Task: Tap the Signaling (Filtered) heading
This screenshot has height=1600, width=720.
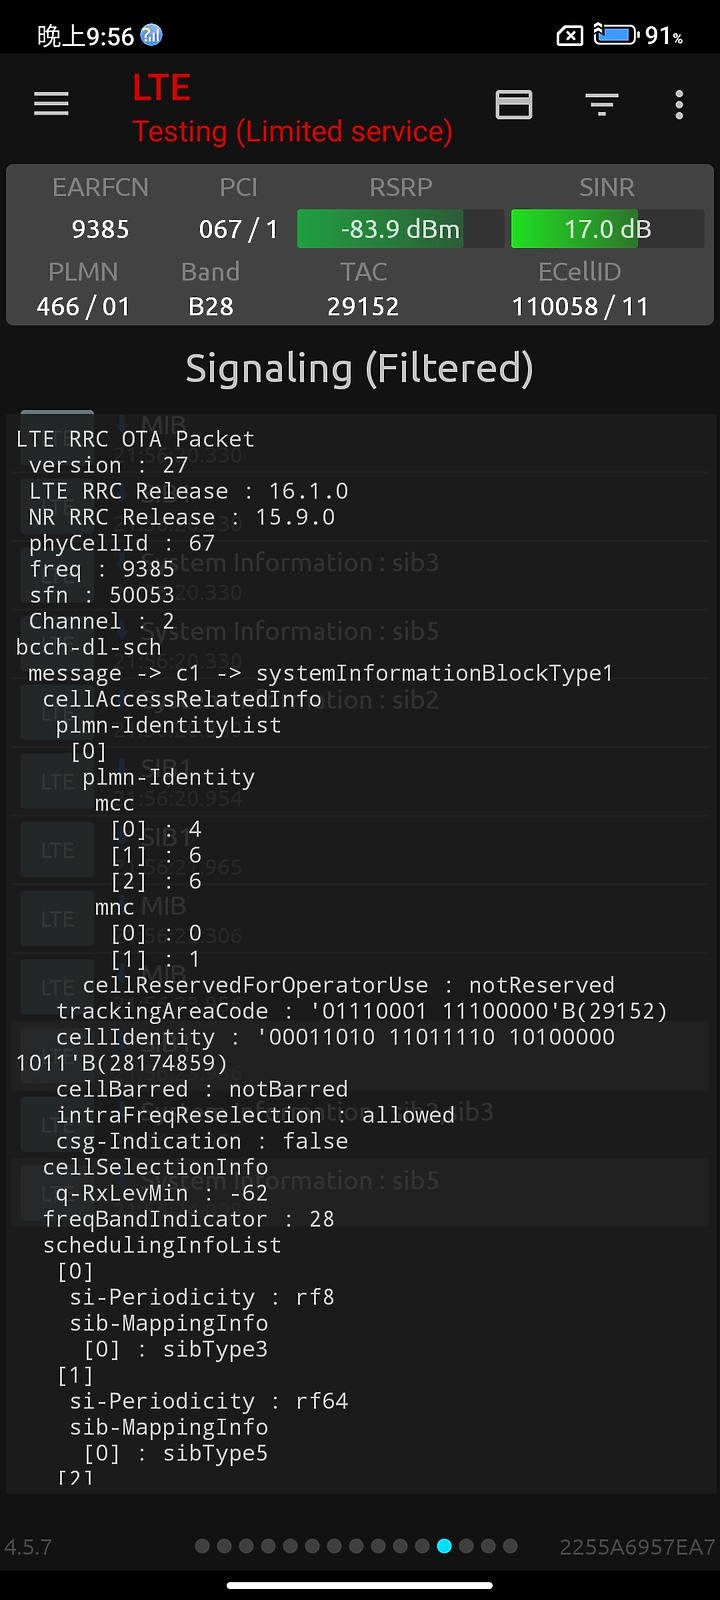Action: pyautogui.click(x=359, y=369)
